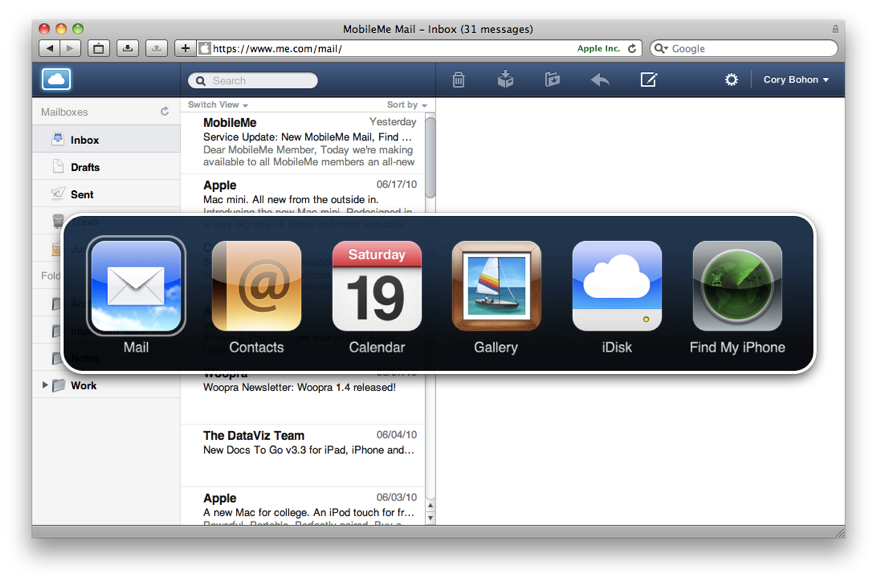The image size is (877, 582).
Task: Compose a new message
Action: 648,79
